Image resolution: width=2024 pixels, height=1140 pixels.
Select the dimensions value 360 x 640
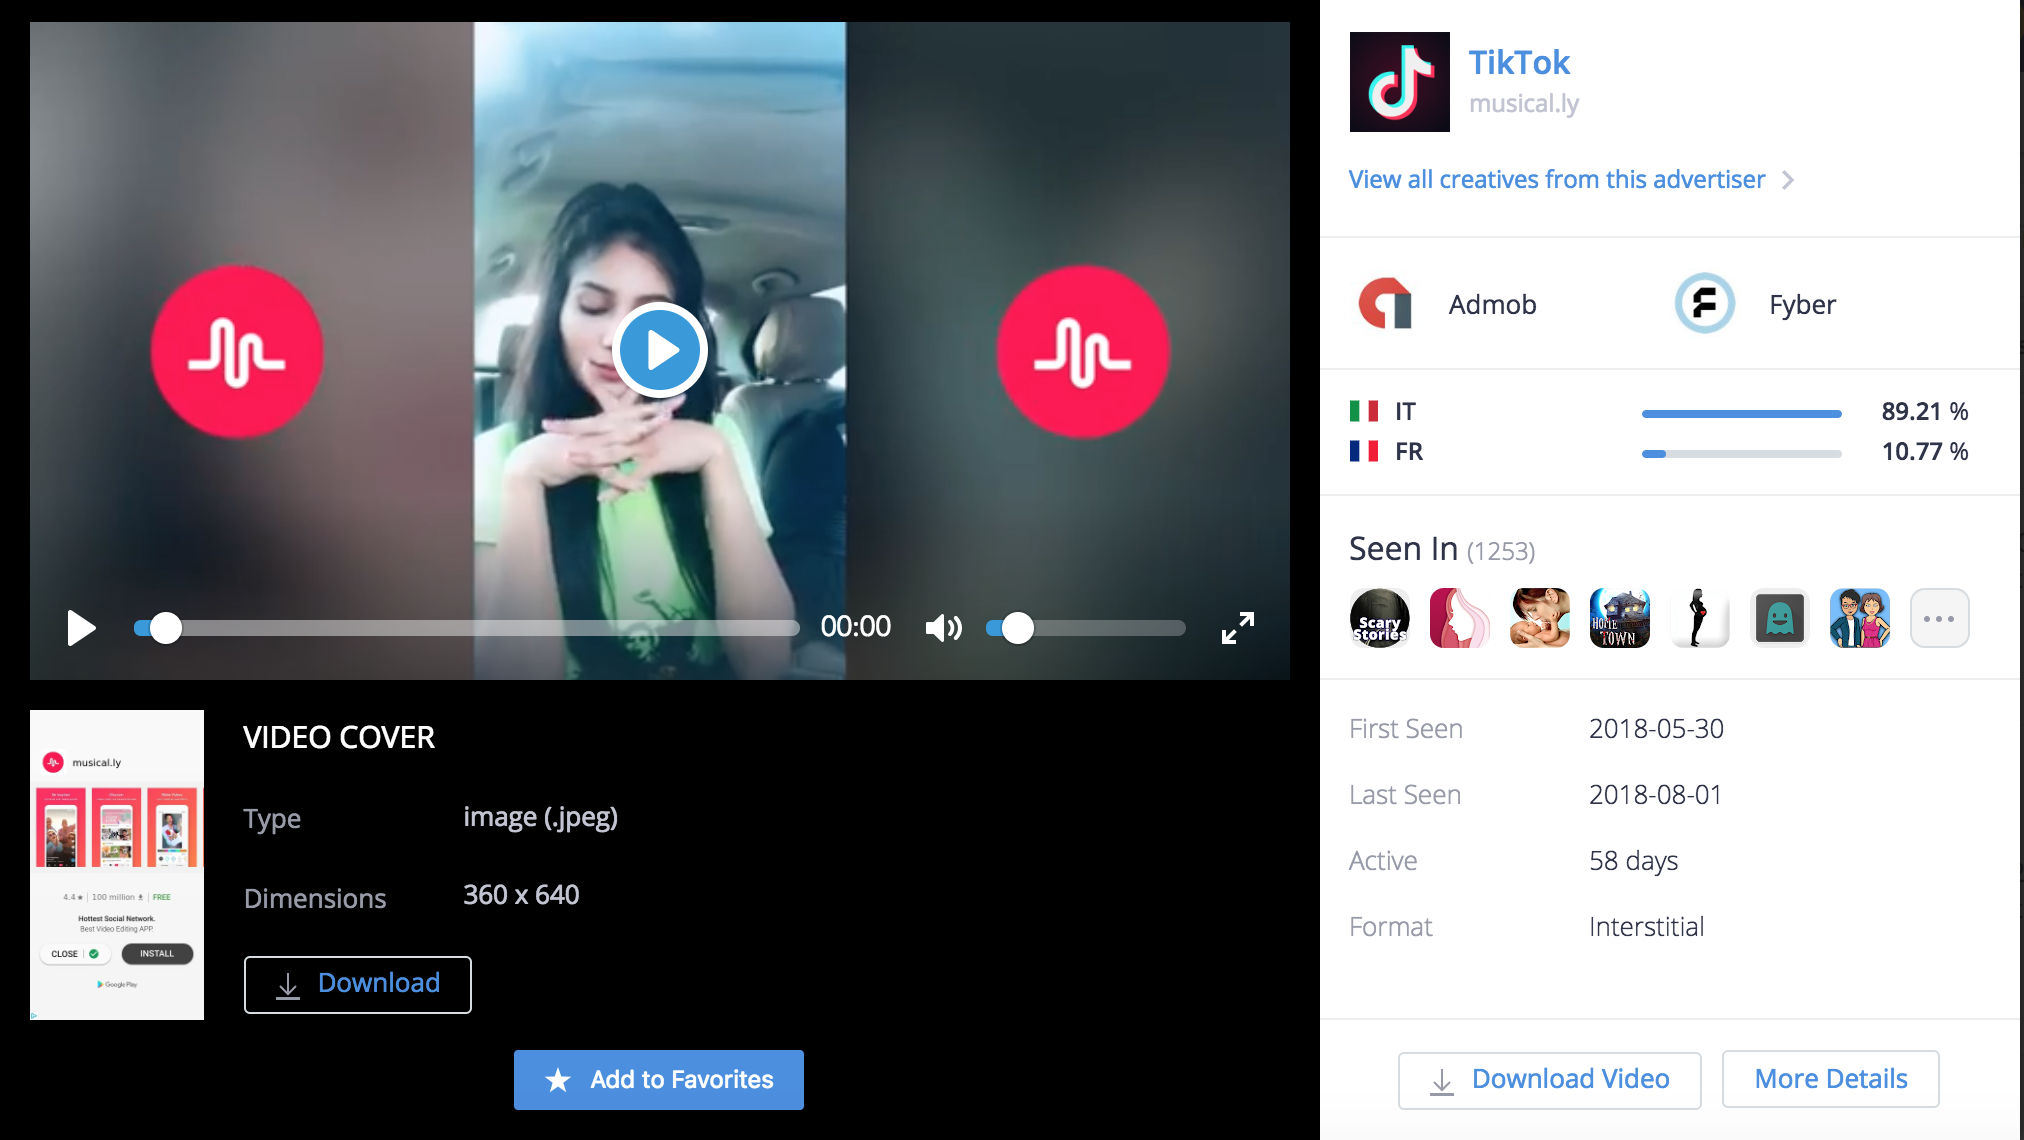521,895
